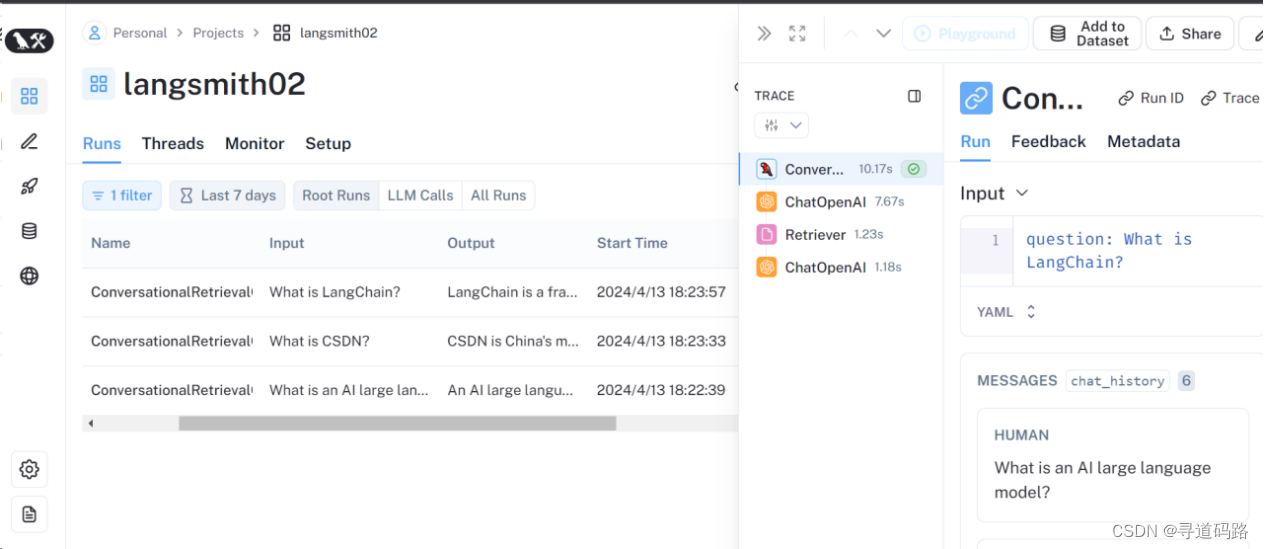1264x549 pixels.
Task: Open the settings gear icon in sidebar
Action: 29,469
